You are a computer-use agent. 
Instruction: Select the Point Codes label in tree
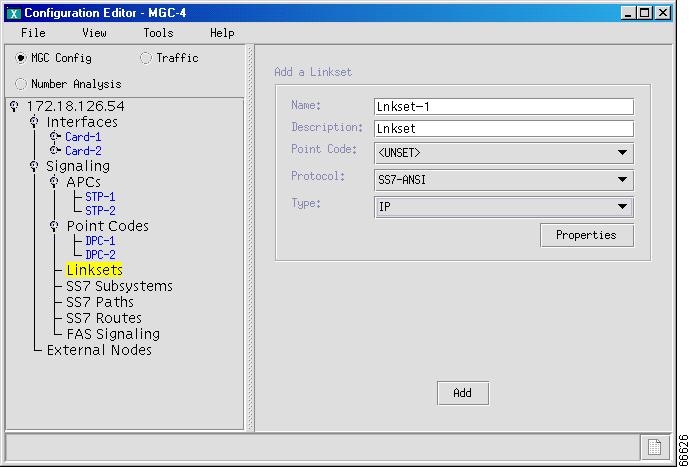pyautogui.click(x=108, y=226)
